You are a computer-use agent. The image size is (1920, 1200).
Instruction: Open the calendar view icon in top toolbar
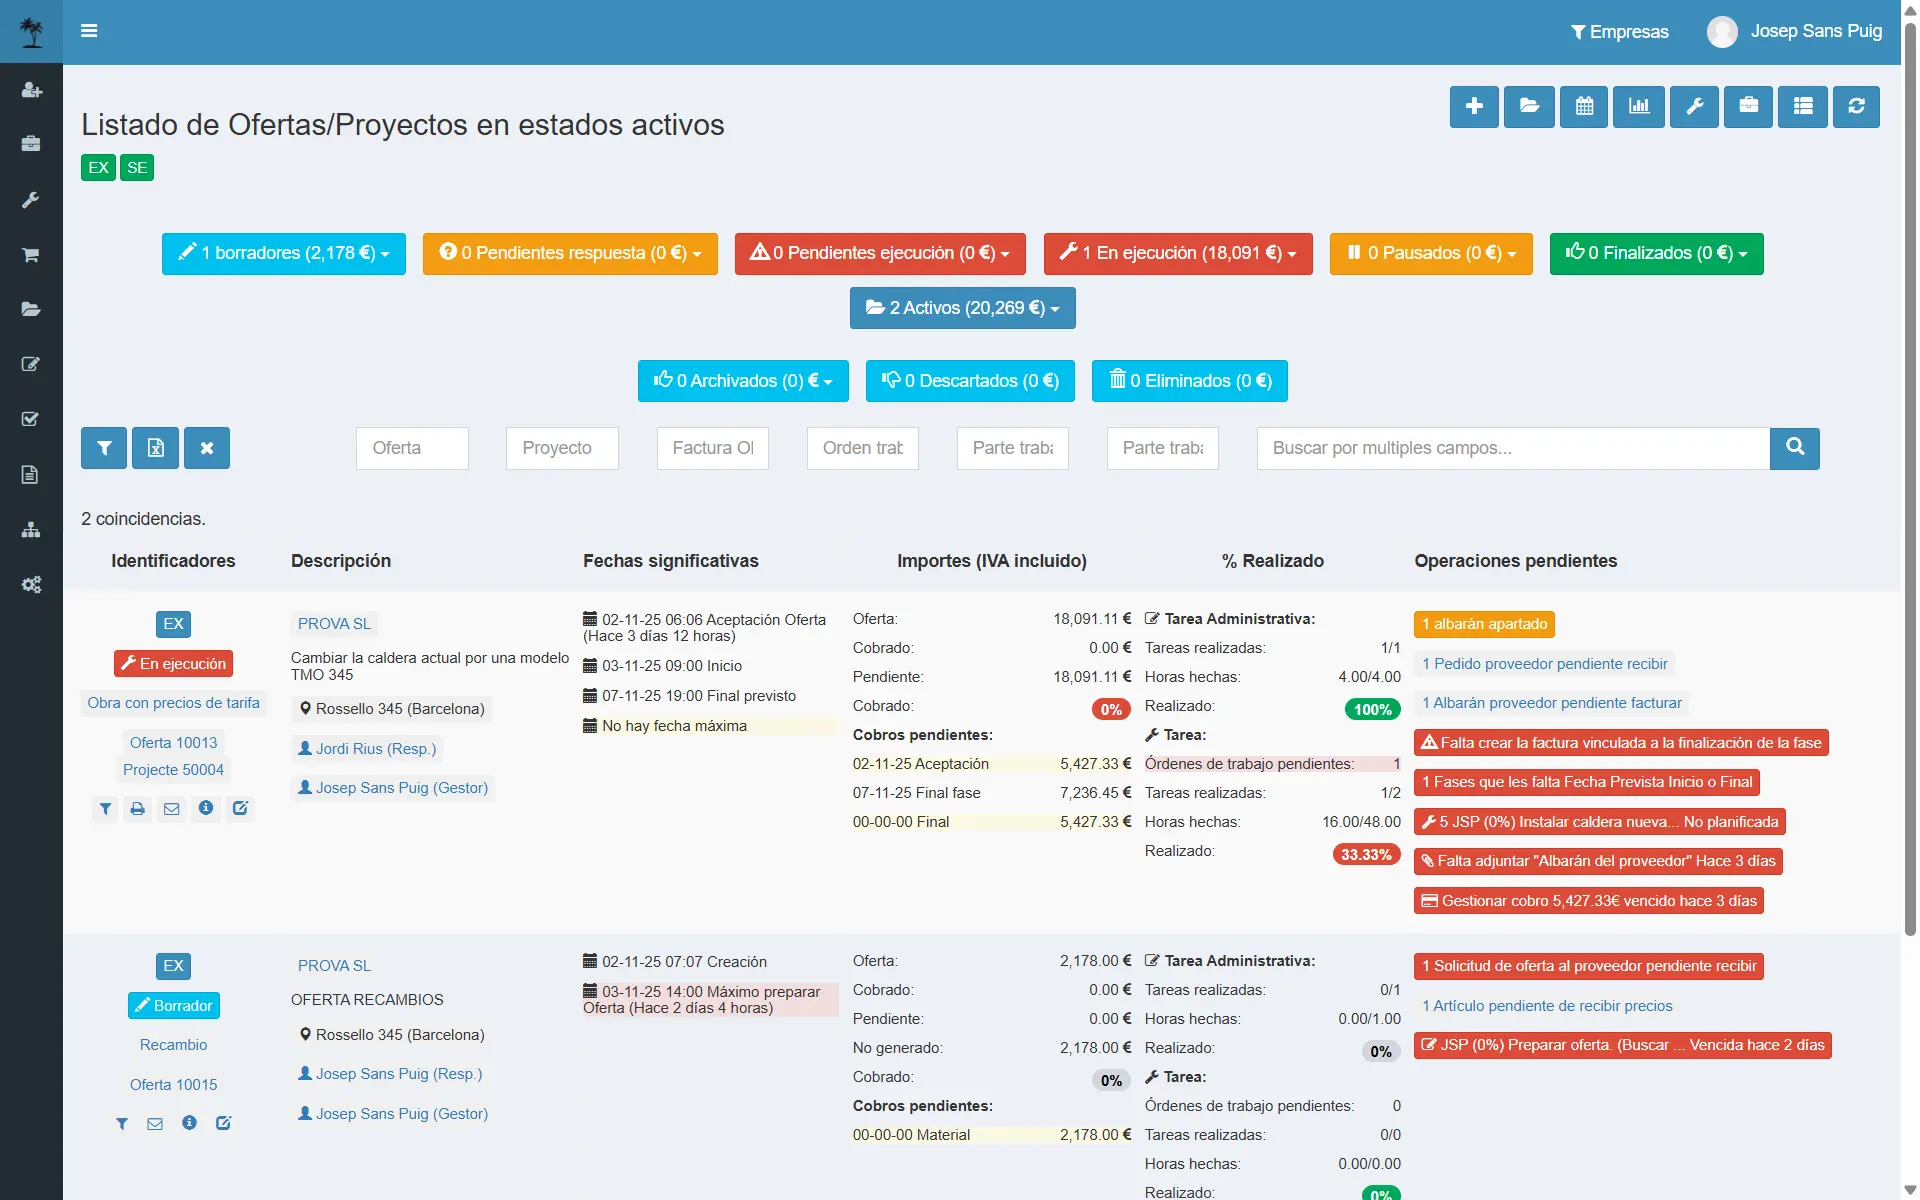pyautogui.click(x=1584, y=106)
